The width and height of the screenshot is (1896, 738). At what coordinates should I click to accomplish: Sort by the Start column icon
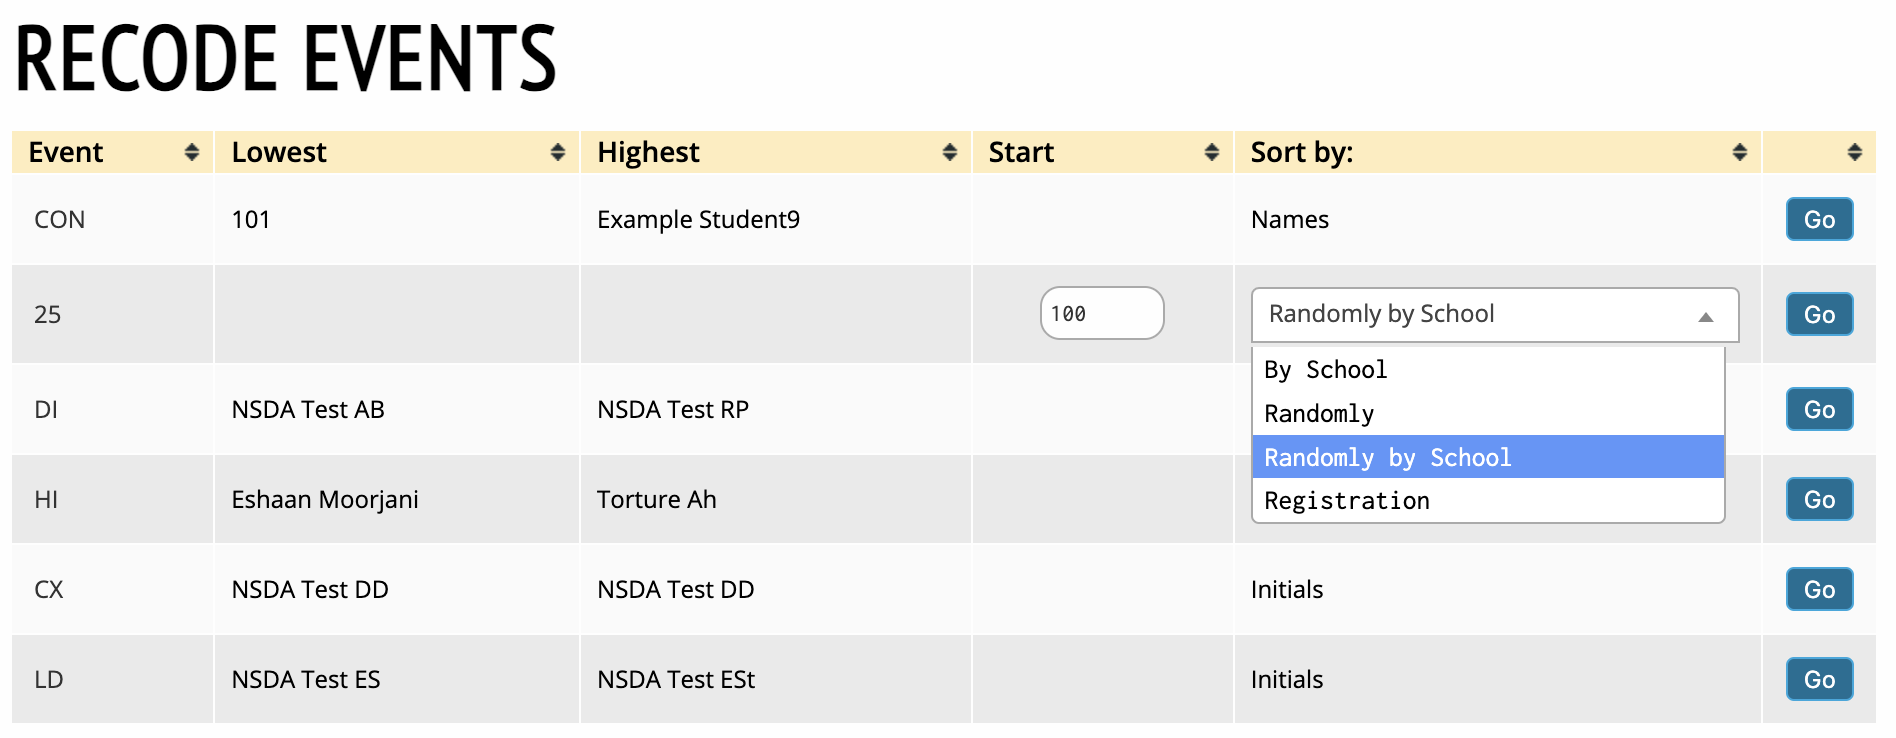tap(1211, 152)
